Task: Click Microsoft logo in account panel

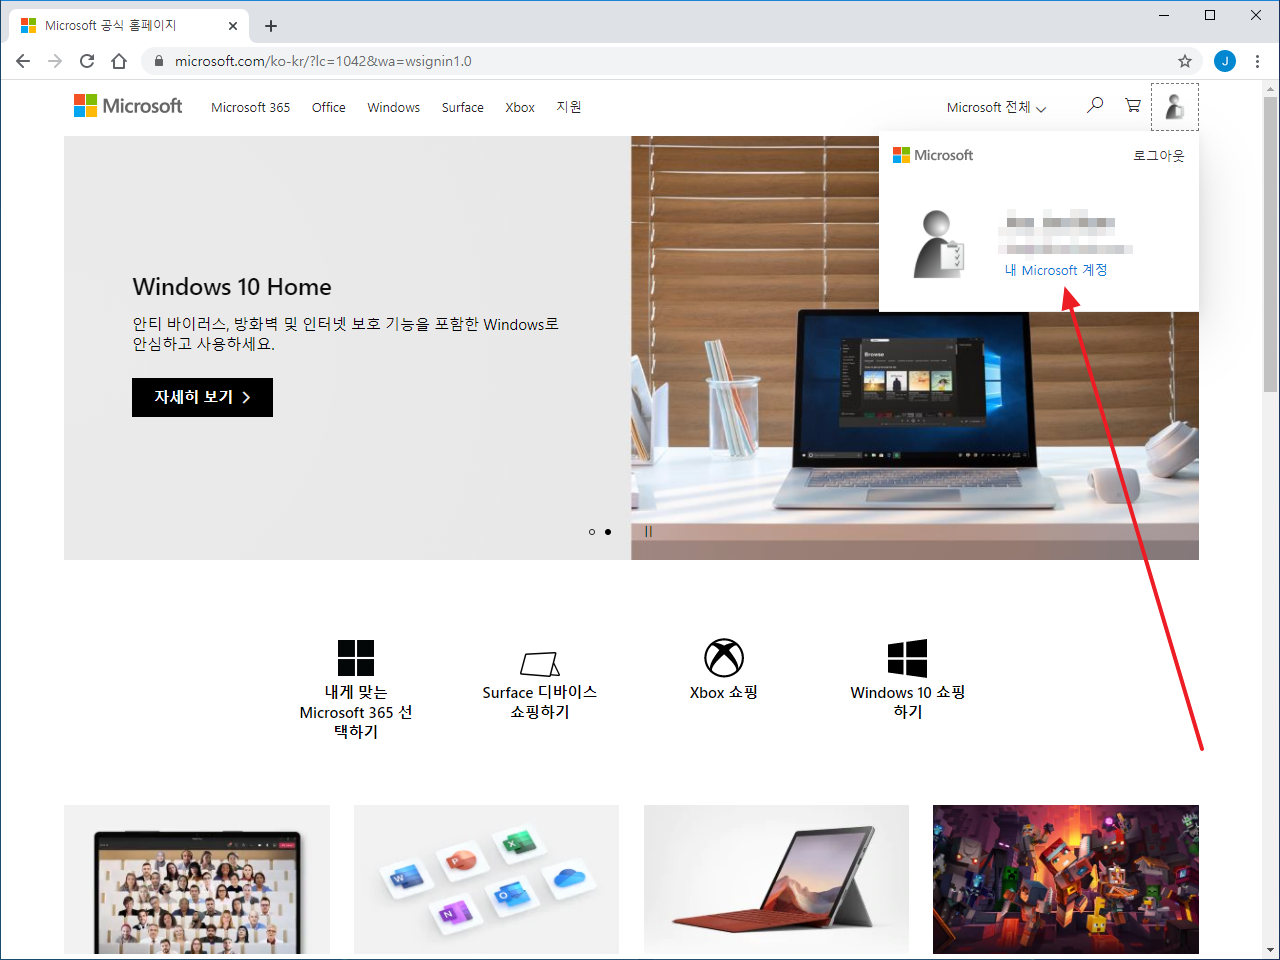Action: [x=933, y=155]
